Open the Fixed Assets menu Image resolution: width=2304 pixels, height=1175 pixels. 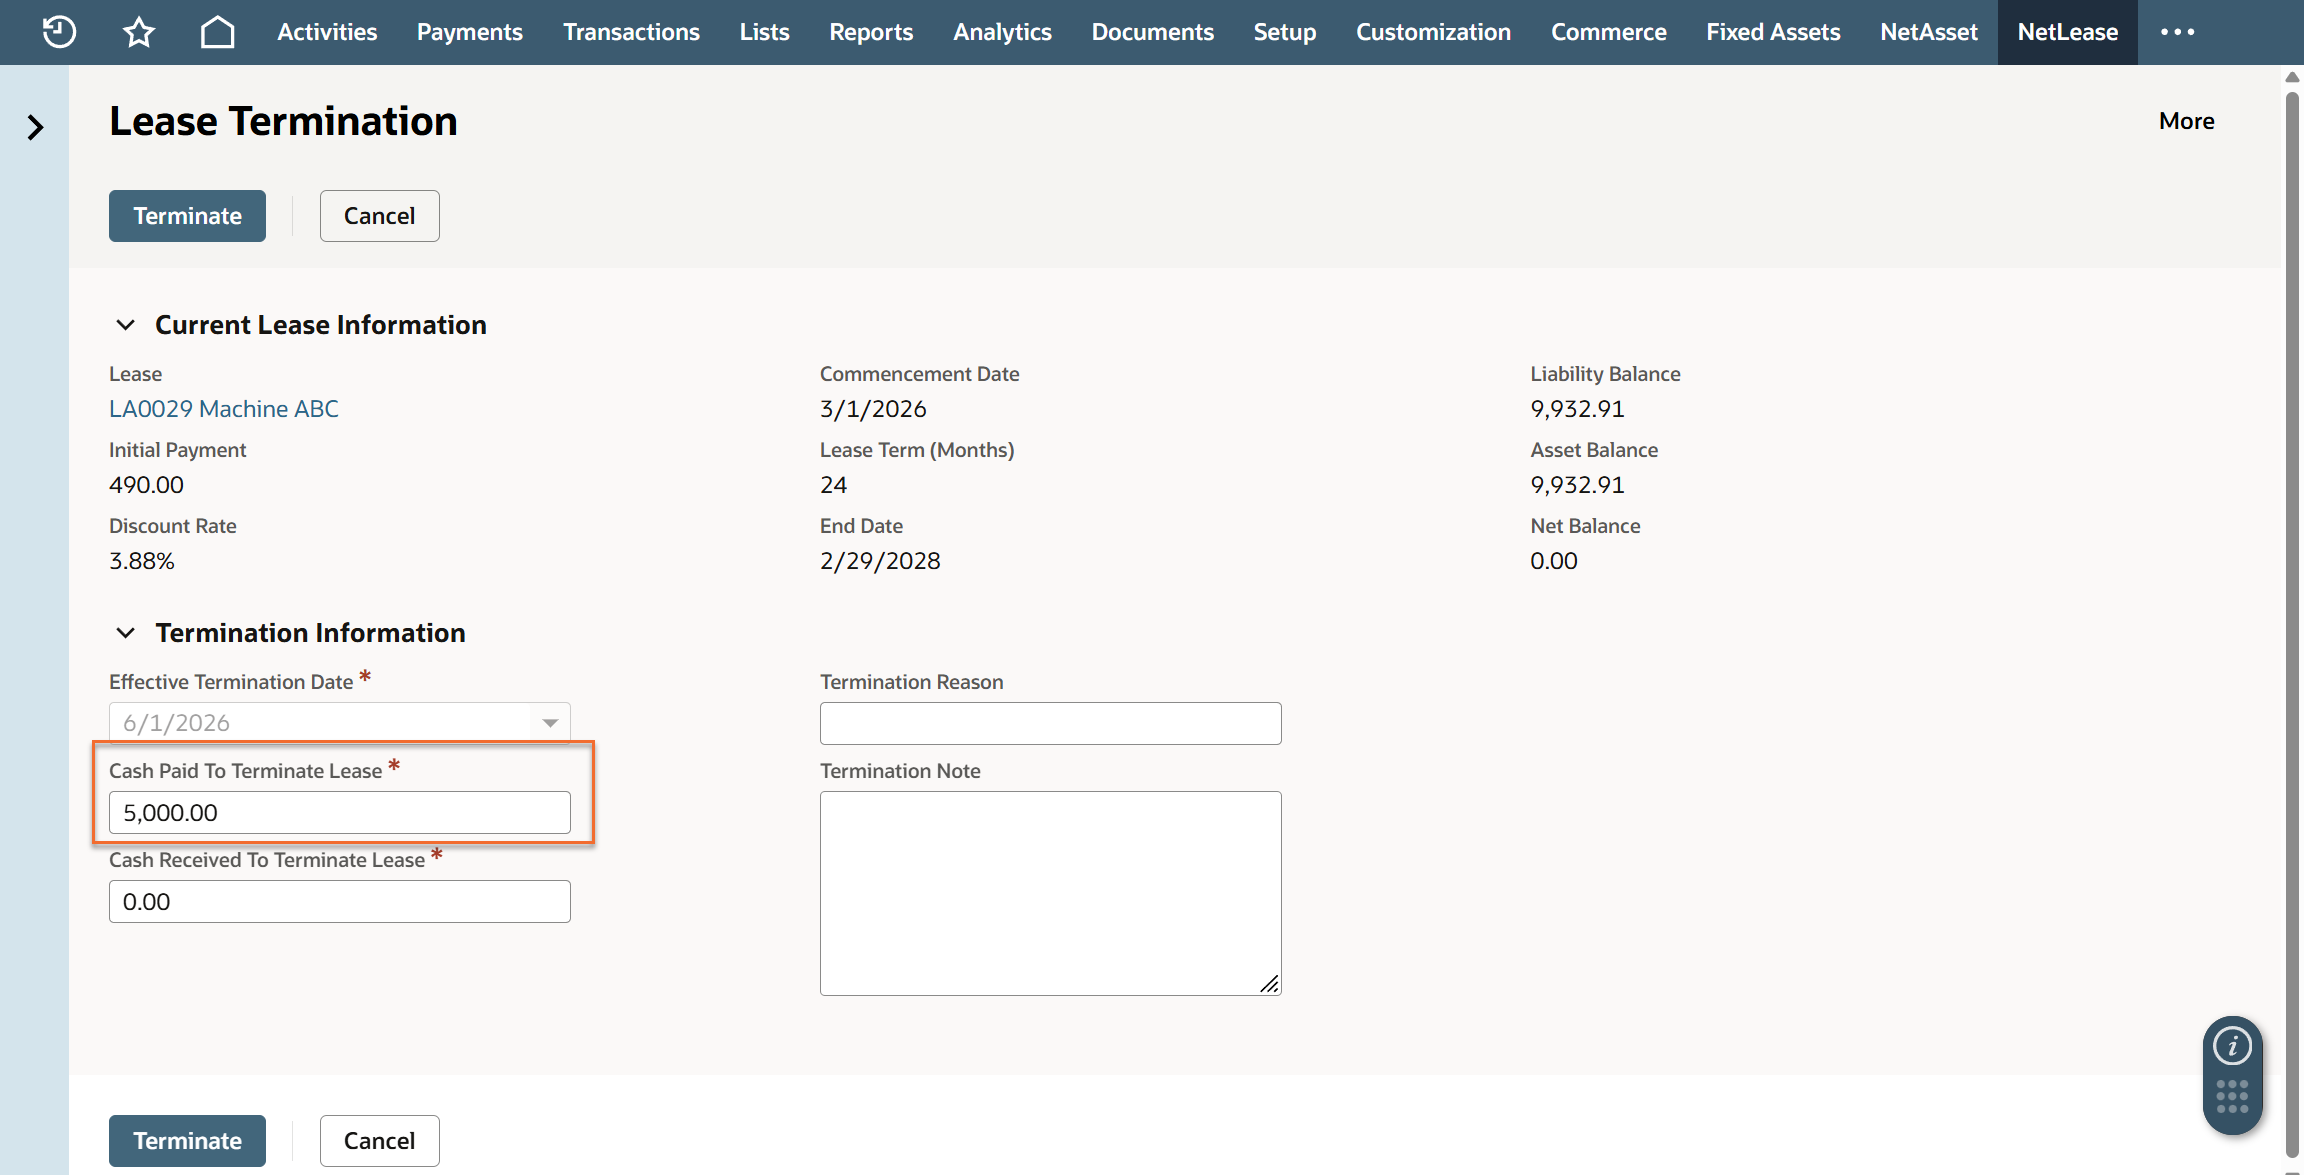(x=1773, y=32)
